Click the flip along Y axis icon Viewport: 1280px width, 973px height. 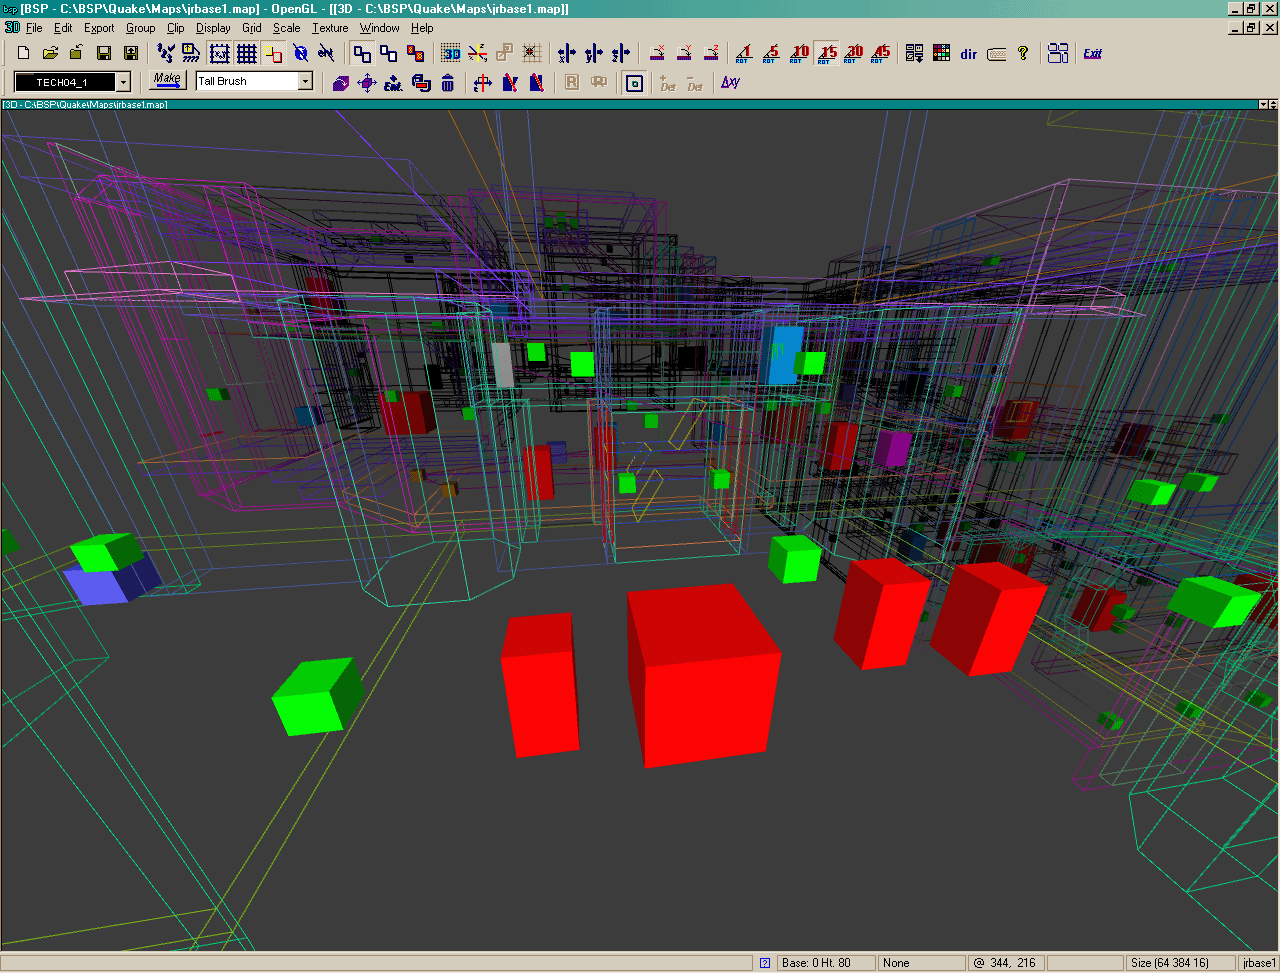click(x=594, y=53)
